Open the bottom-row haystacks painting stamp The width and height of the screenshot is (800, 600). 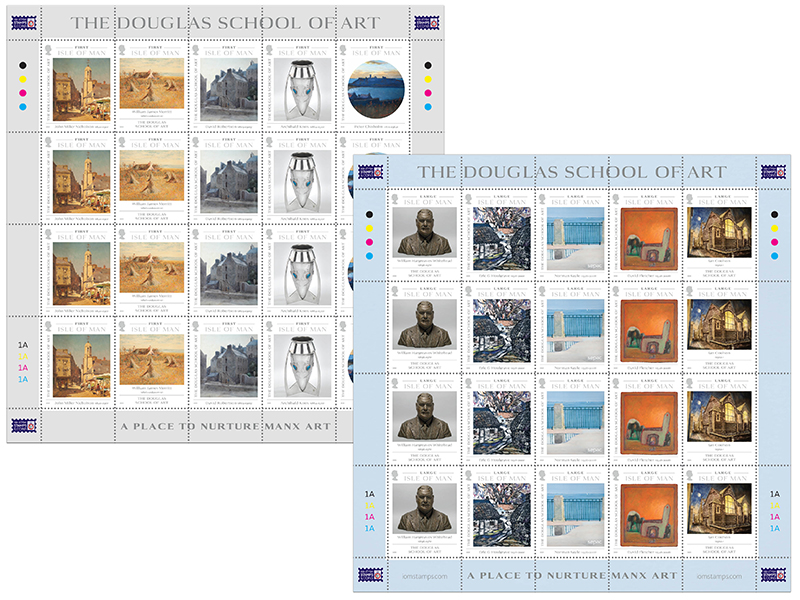pos(152,362)
